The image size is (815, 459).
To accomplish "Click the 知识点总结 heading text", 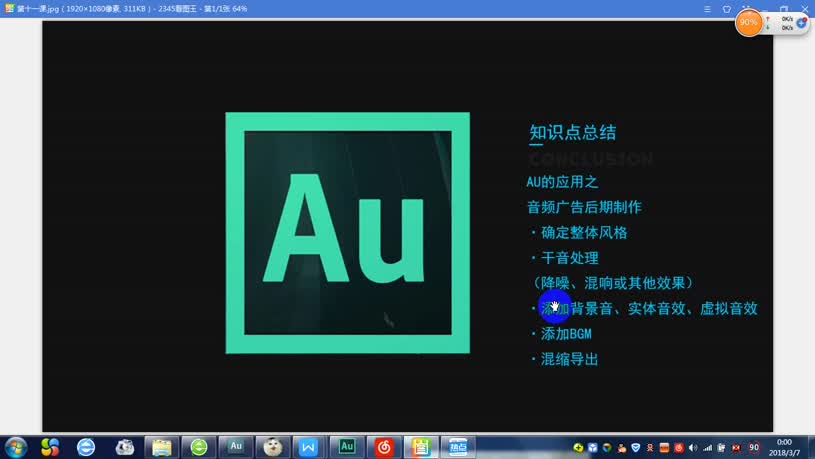I will [x=573, y=132].
